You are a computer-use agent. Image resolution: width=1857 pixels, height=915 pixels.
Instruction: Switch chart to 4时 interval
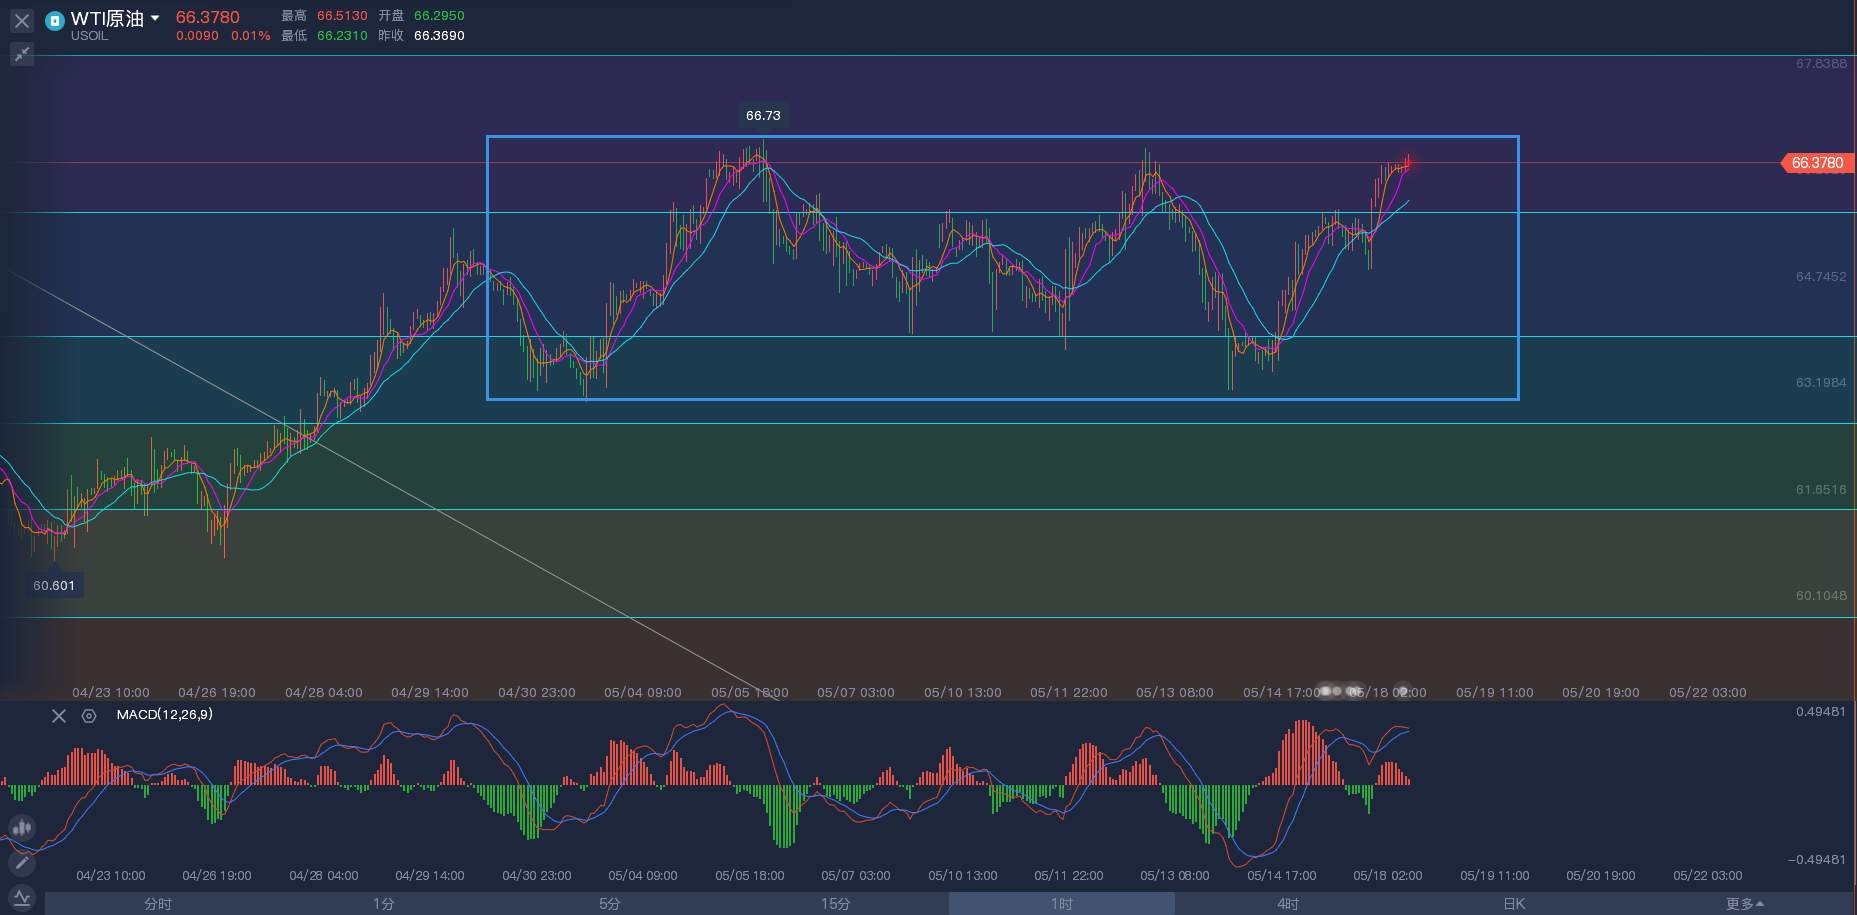(x=1288, y=904)
